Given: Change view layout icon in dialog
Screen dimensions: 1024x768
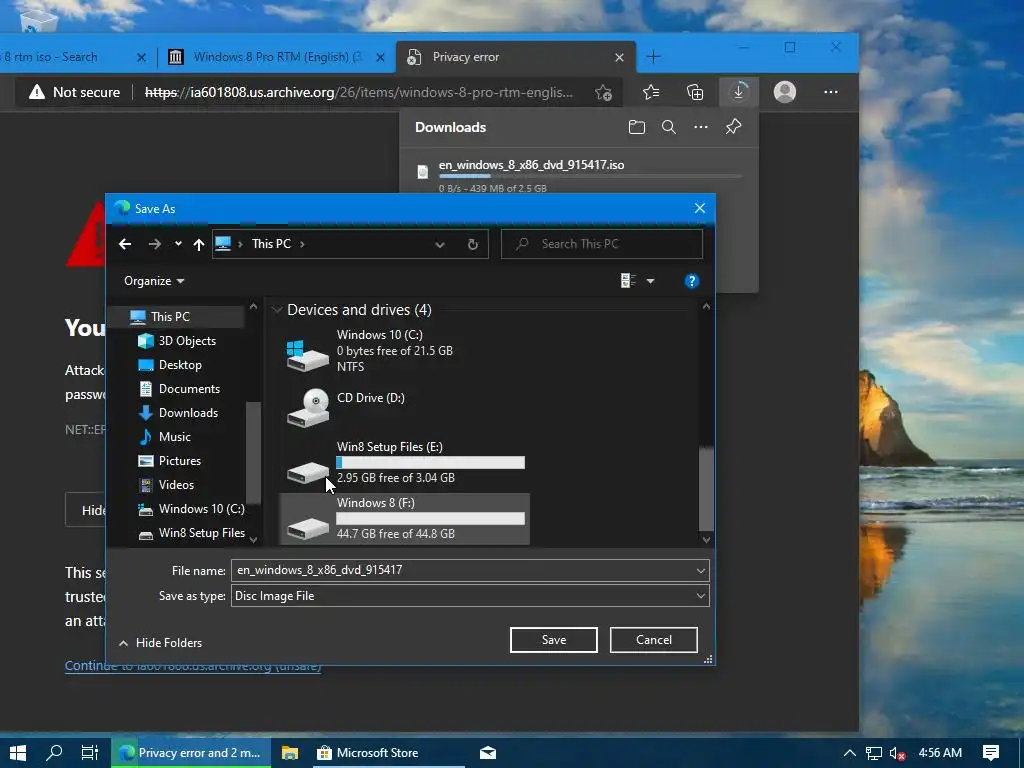Looking at the screenshot, I should [628, 281].
